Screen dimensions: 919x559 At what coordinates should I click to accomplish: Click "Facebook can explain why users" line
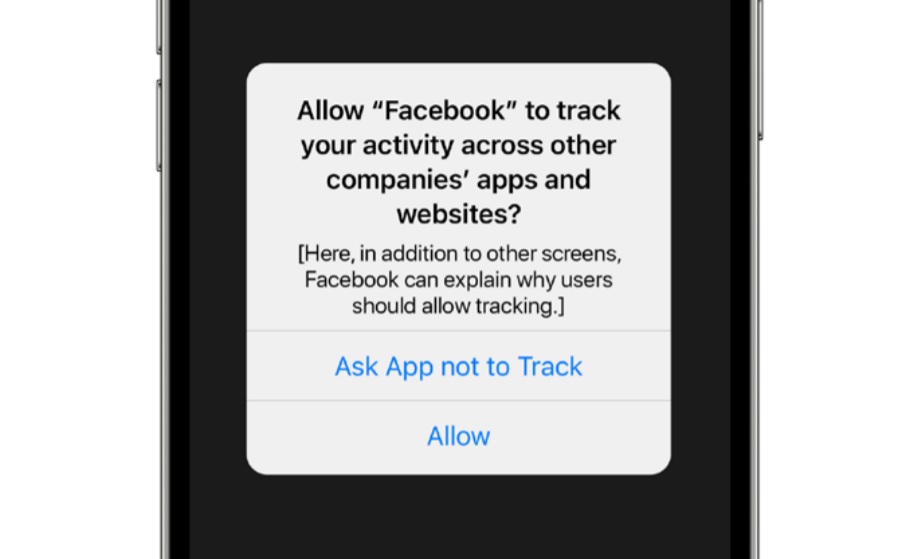point(458,280)
